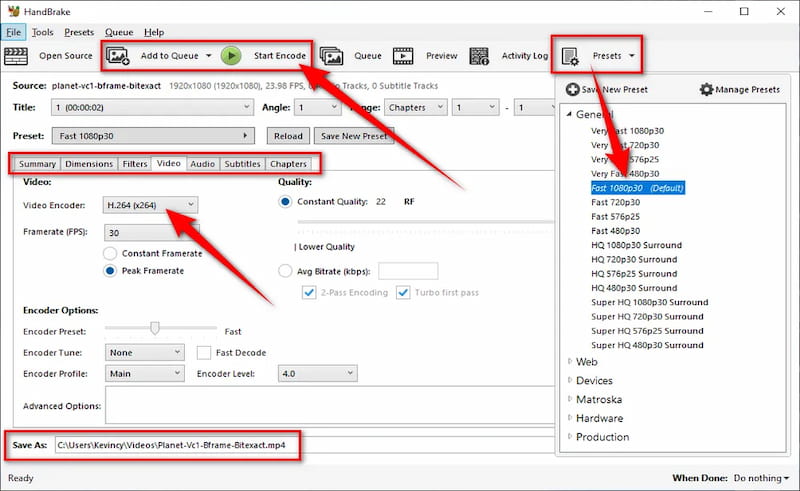The width and height of the screenshot is (800, 491).
Task: Open the Add to Queue dropdown arrow
Action: (209, 56)
